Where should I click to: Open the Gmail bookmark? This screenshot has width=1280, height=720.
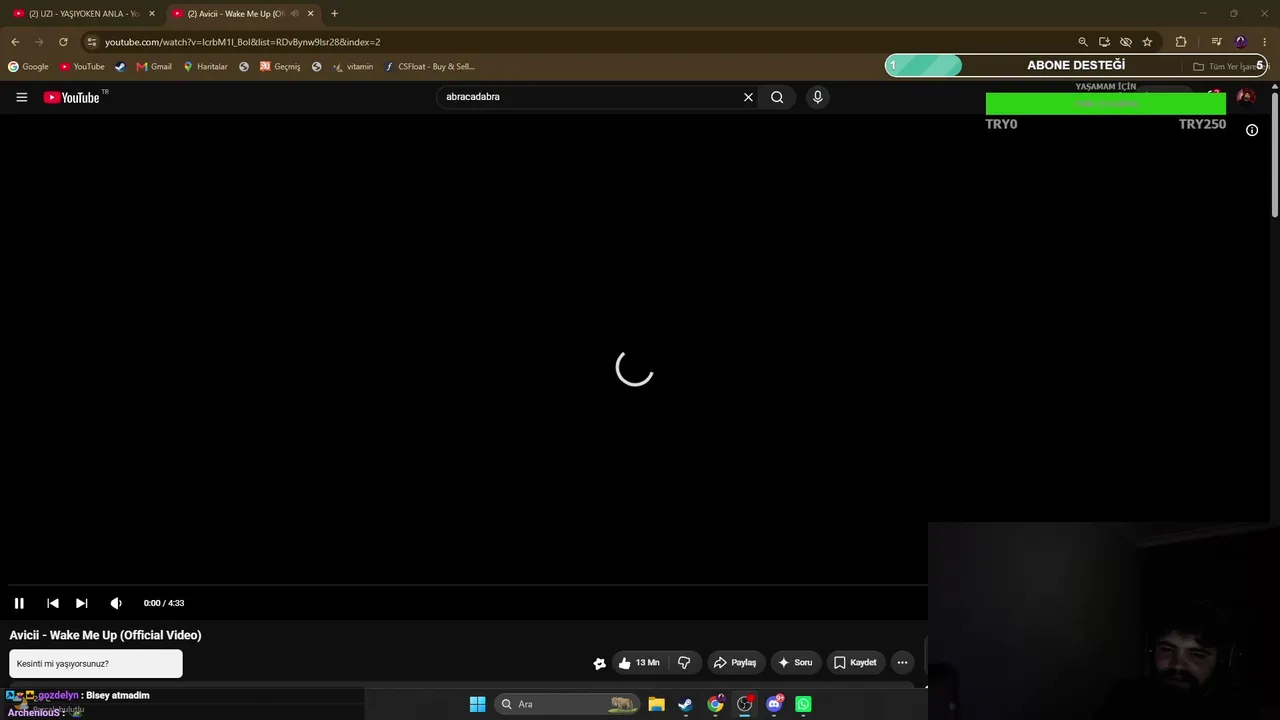(154, 67)
